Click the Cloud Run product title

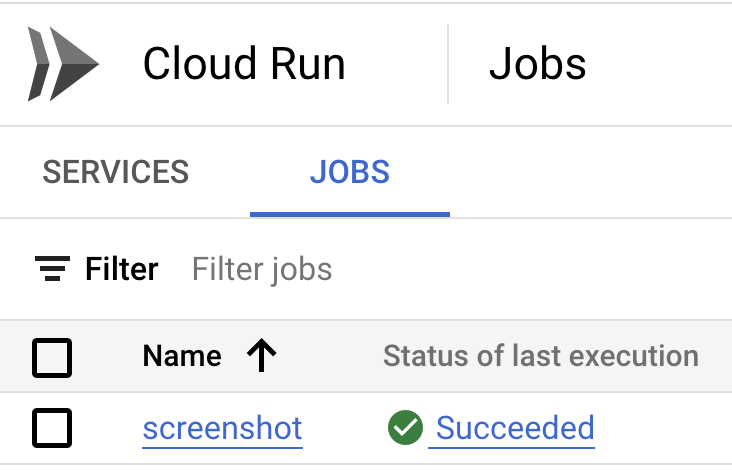[244, 65]
